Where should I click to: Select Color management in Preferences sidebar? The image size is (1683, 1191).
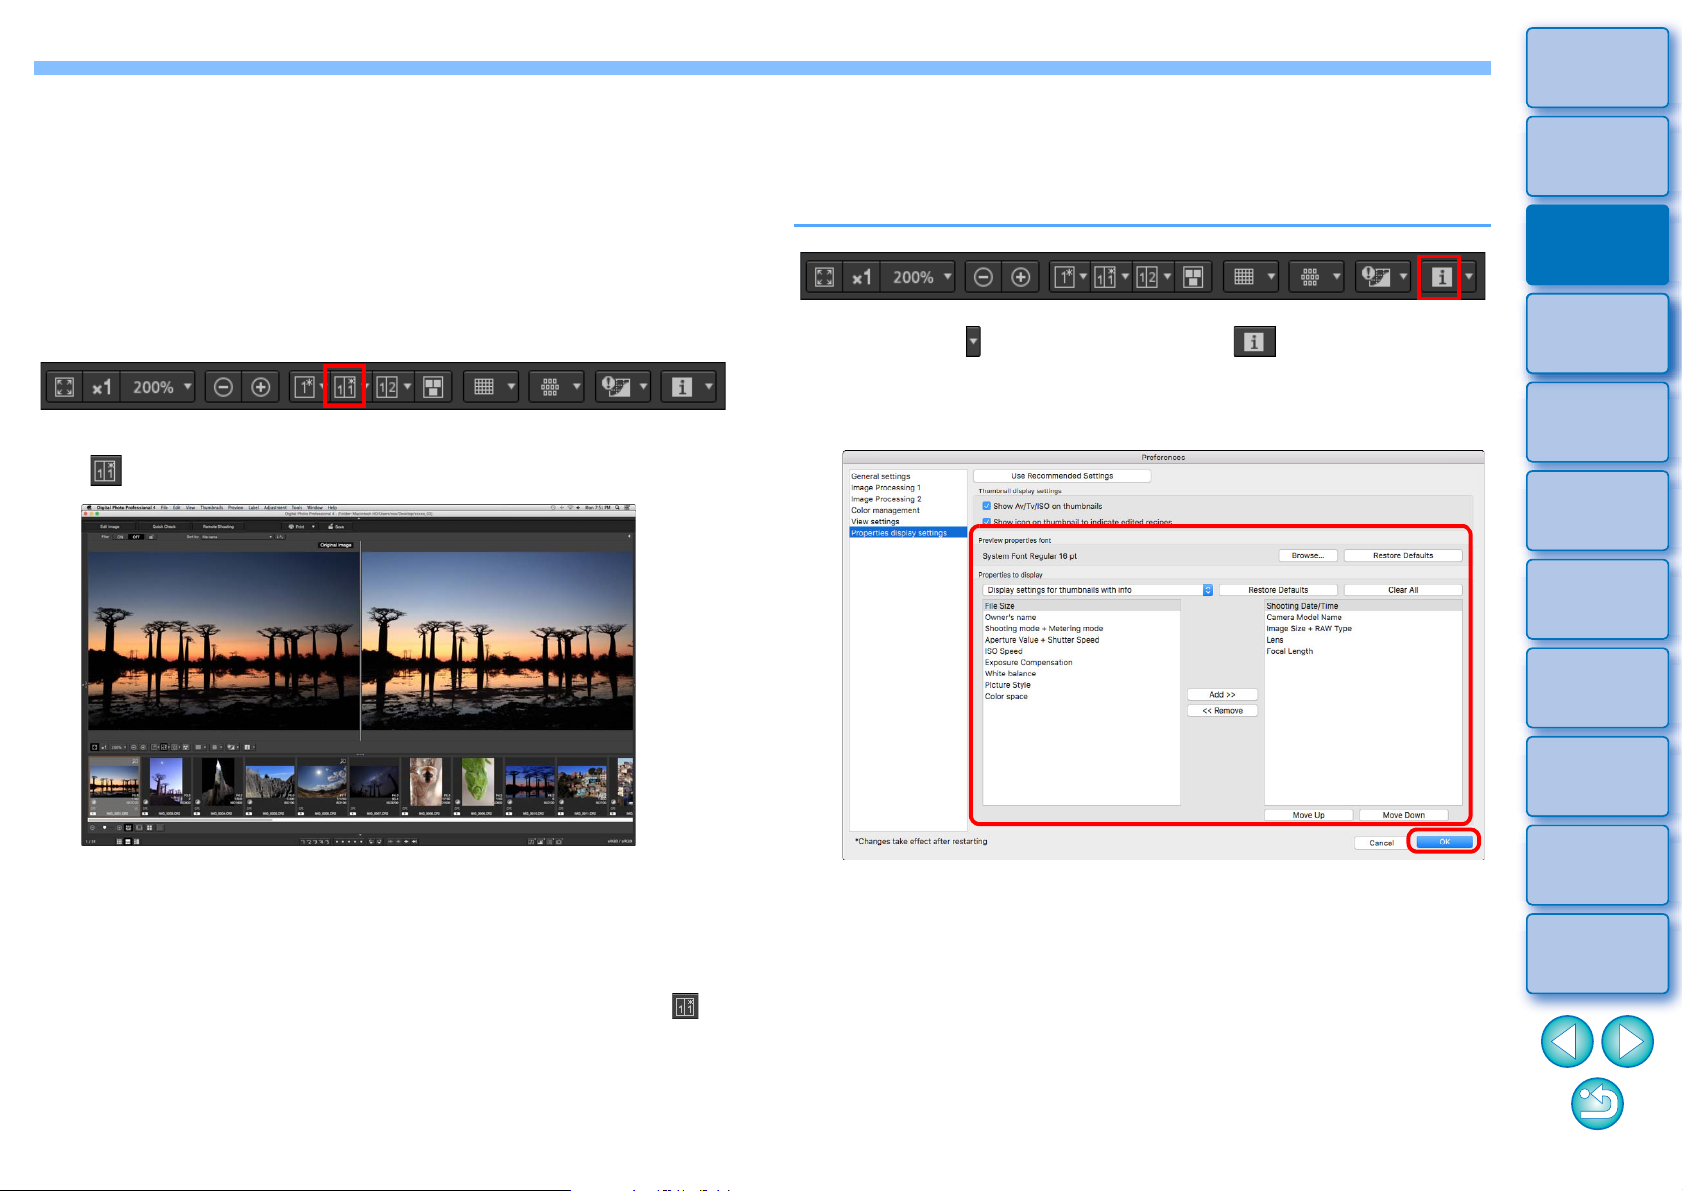(885, 510)
